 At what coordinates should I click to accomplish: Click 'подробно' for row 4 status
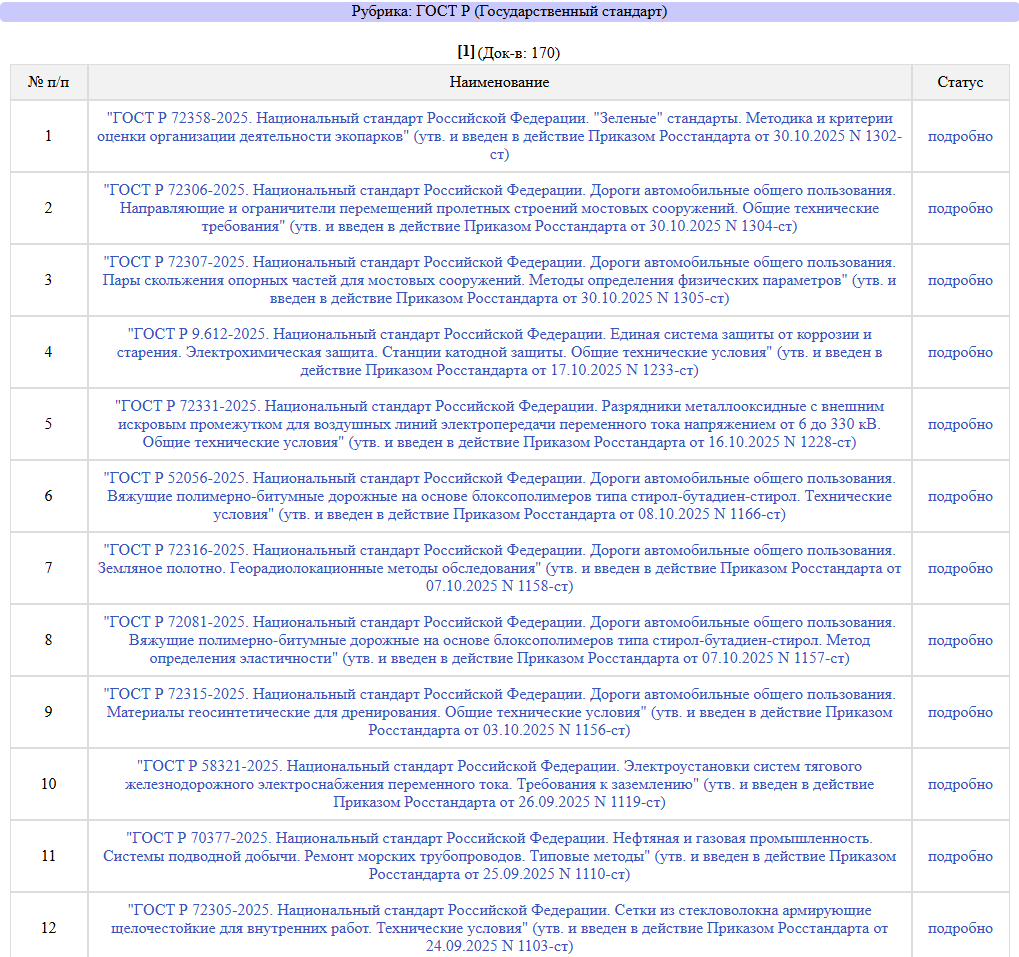tap(960, 352)
